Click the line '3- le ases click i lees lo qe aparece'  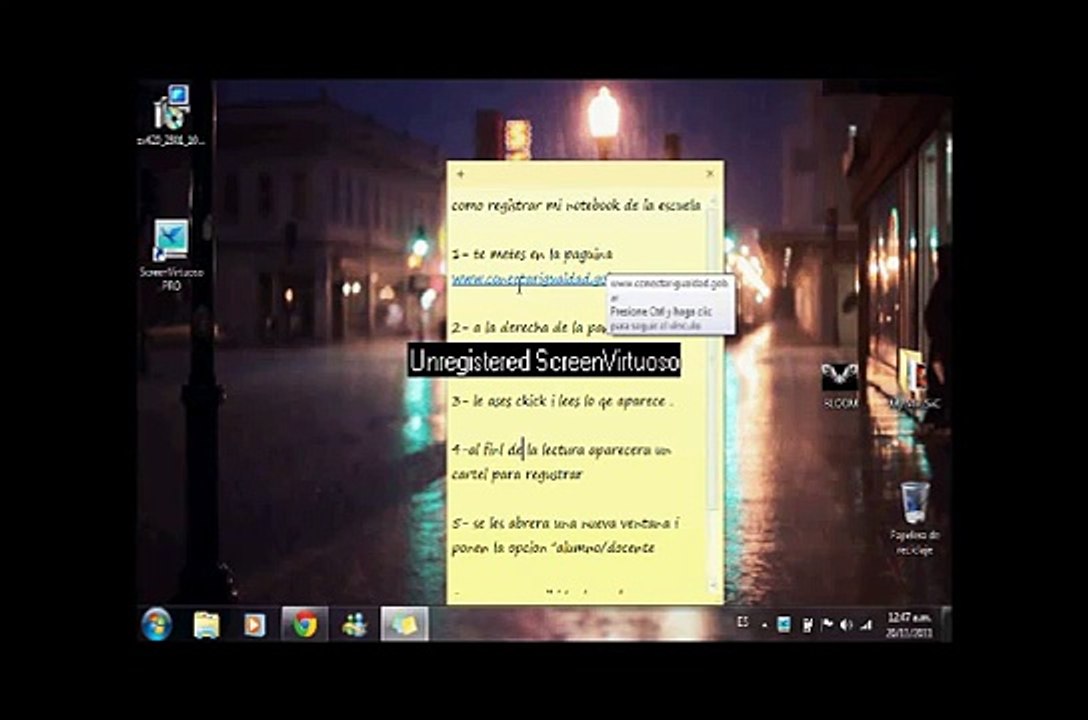(x=562, y=401)
